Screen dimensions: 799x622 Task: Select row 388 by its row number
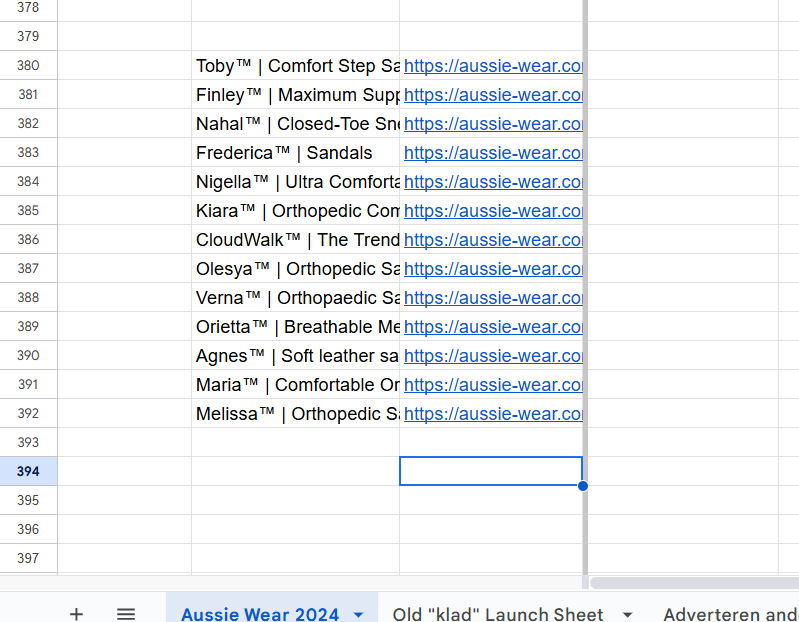28,298
